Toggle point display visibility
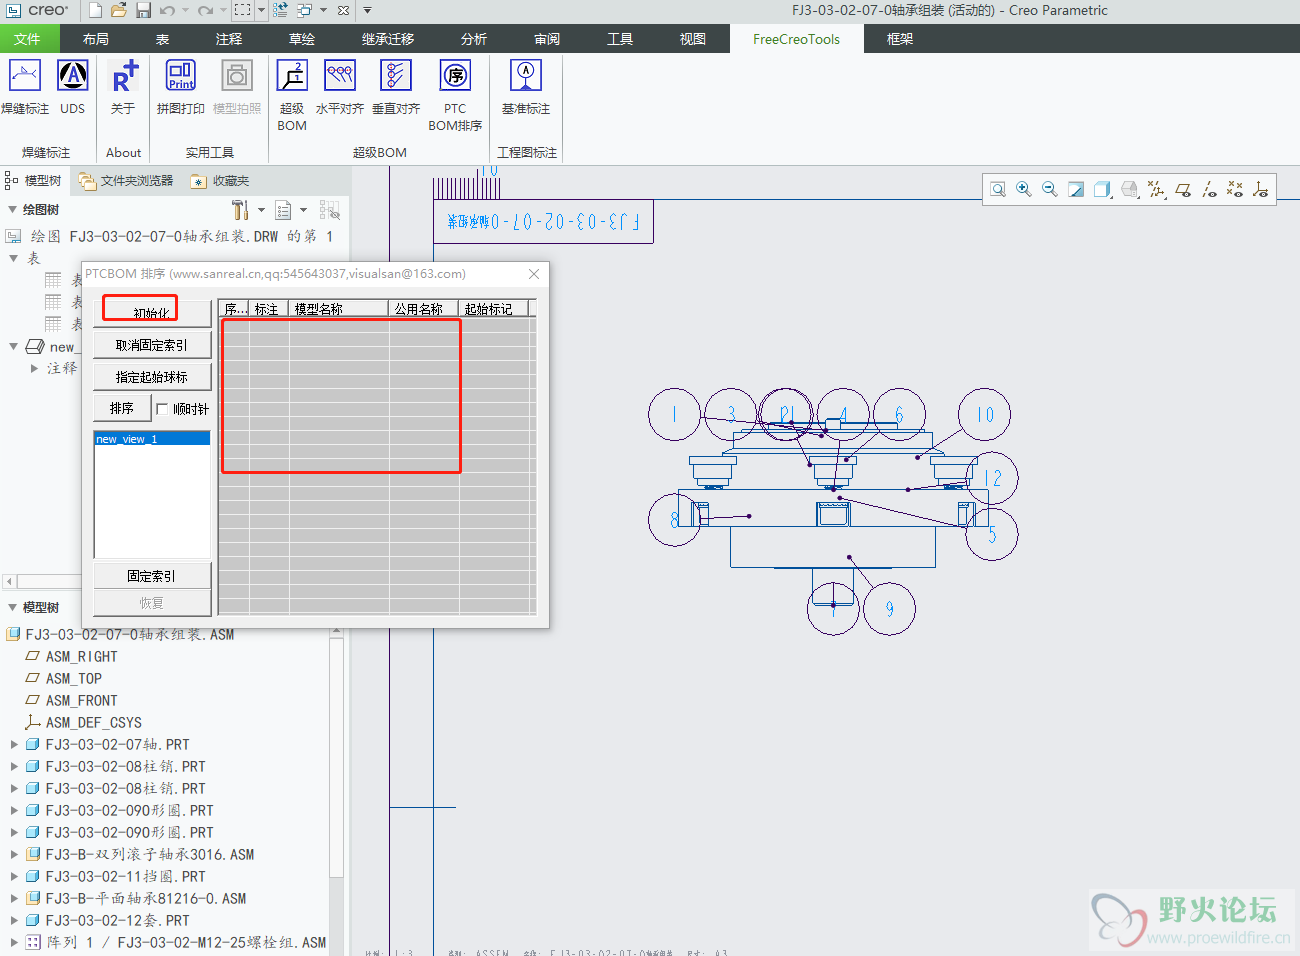 (x=1235, y=189)
